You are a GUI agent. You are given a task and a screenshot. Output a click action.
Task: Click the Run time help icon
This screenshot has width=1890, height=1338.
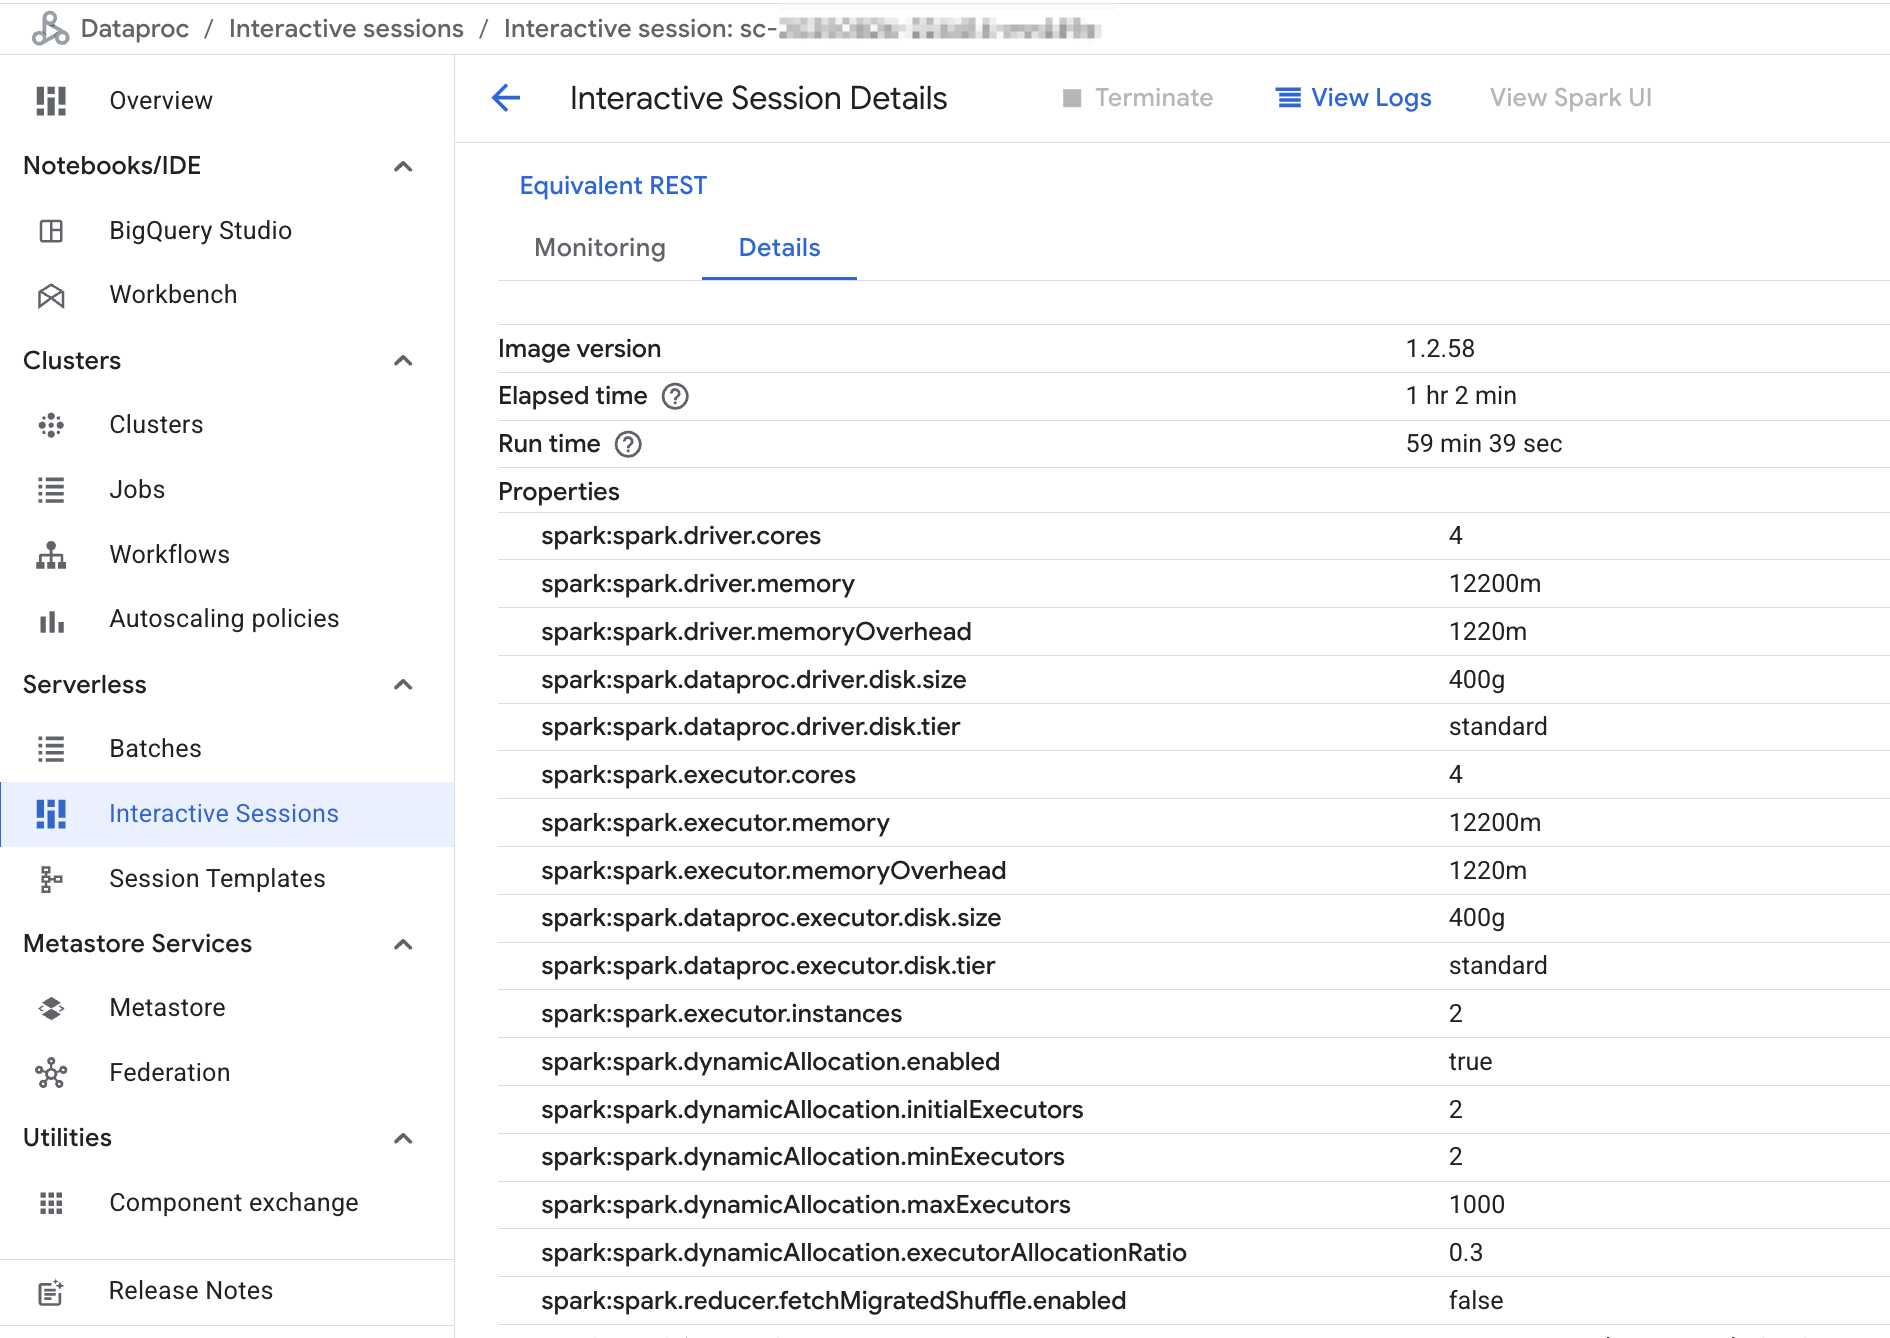pyautogui.click(x=628, y=445)
